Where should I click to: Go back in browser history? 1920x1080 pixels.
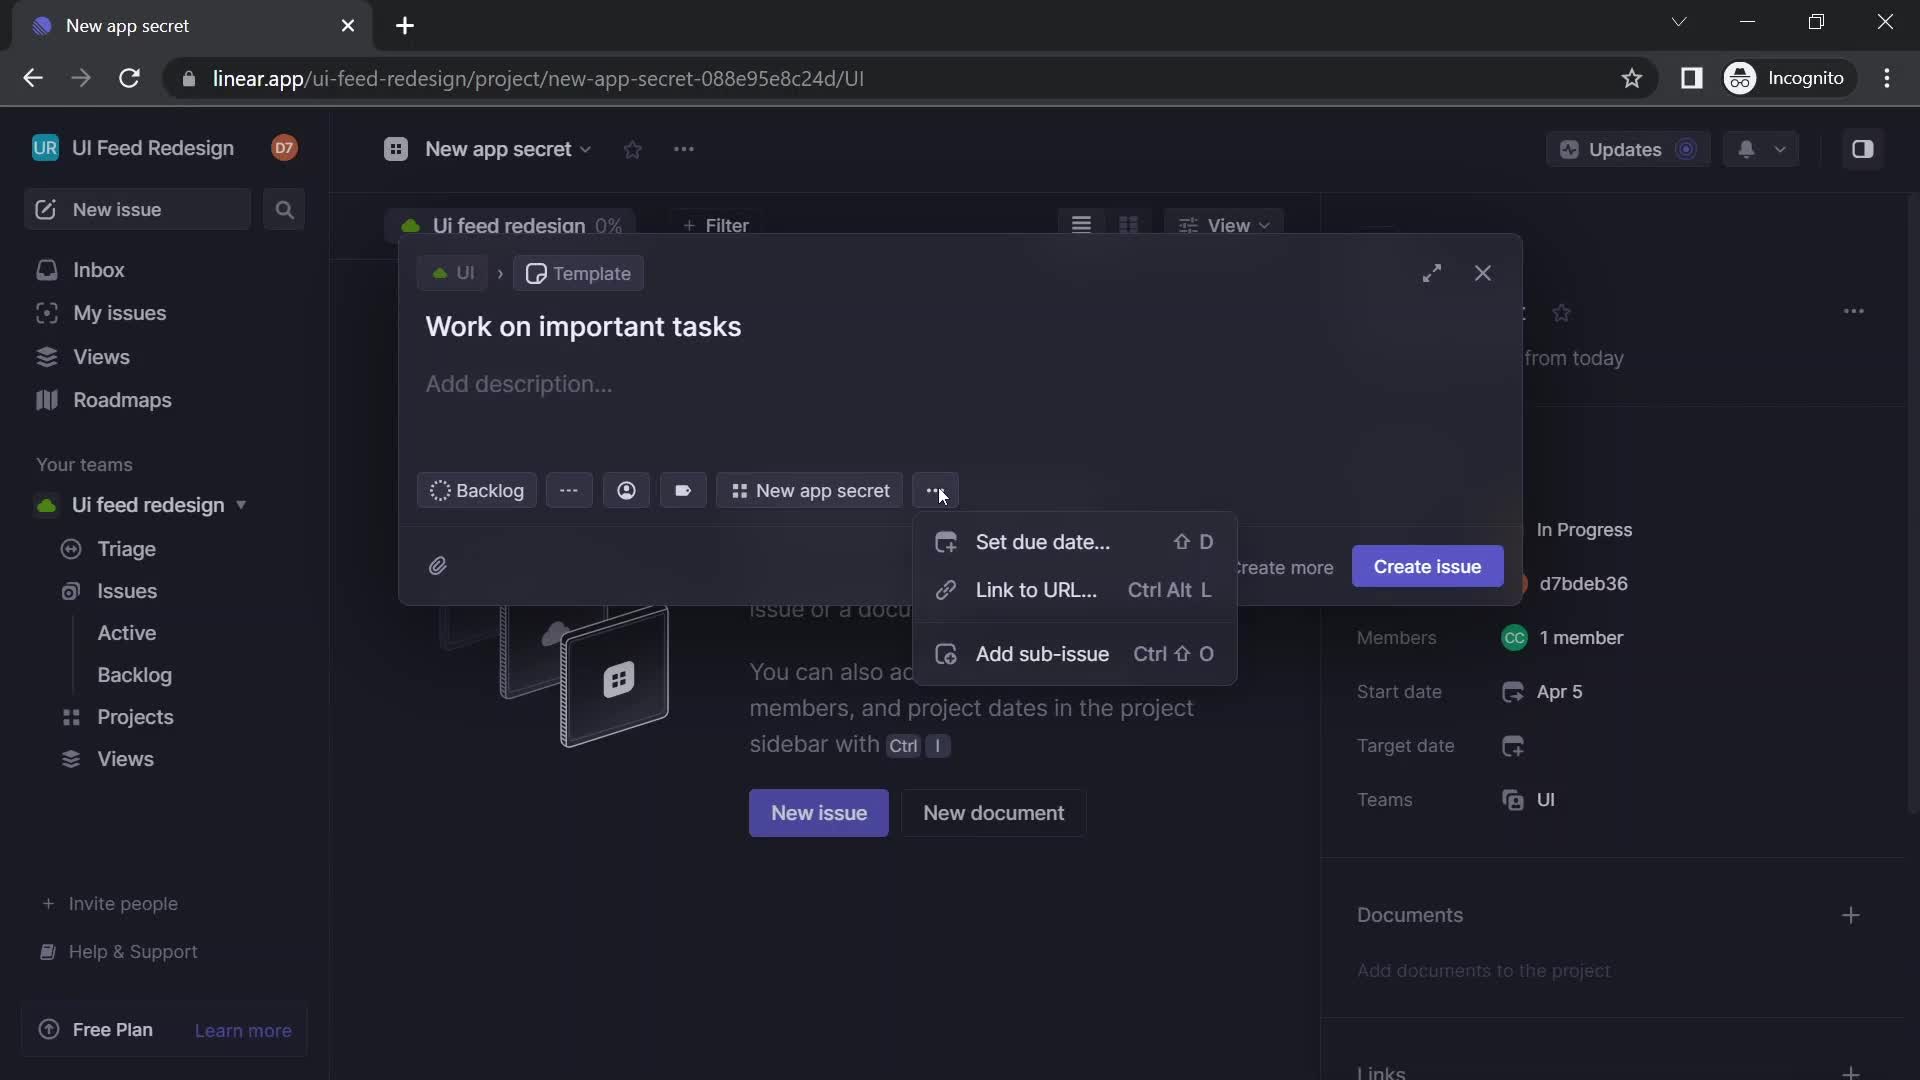click(x=33, y=78)
